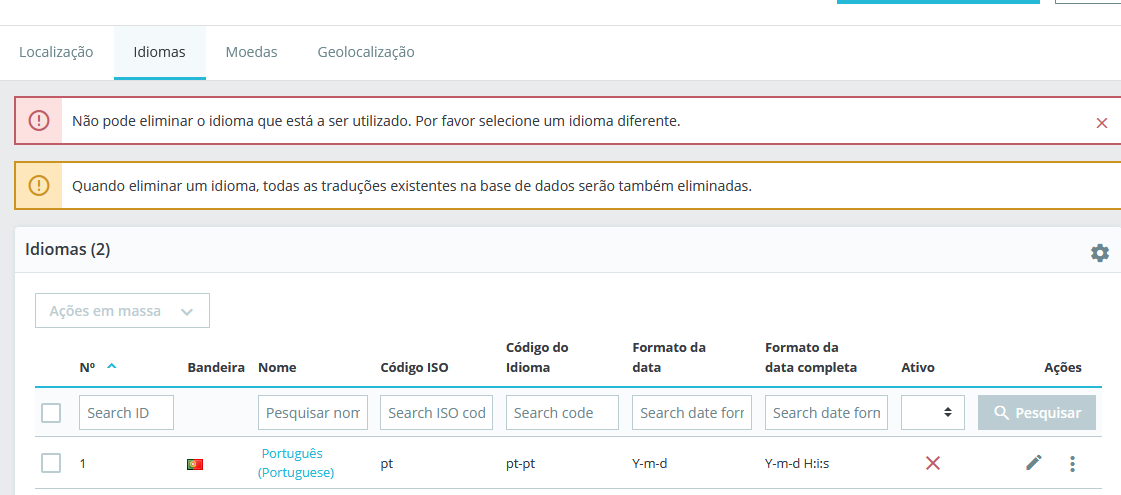Image resolution: width=1121 pixels, height=495 pixels.
Task: Expand the Ações em massa dropdown
Action: point(122,311)
